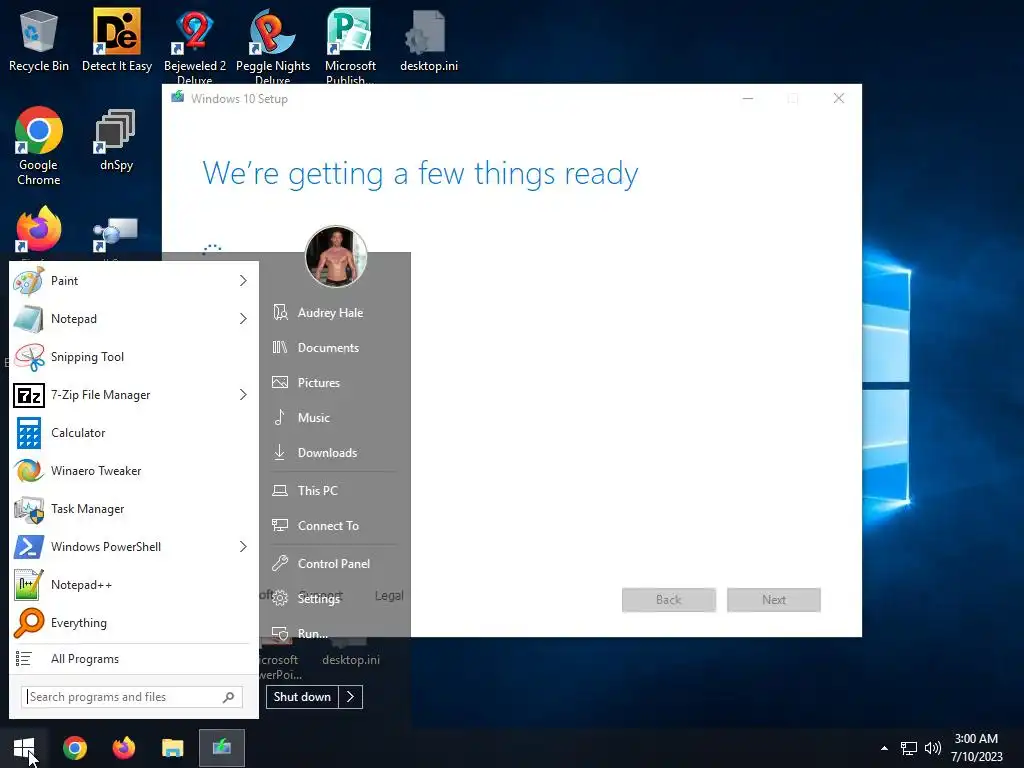Select the Google Chrome desktop icon
Screen dimensions: 1024x768
pyautogui.click(x=39, y=147)
